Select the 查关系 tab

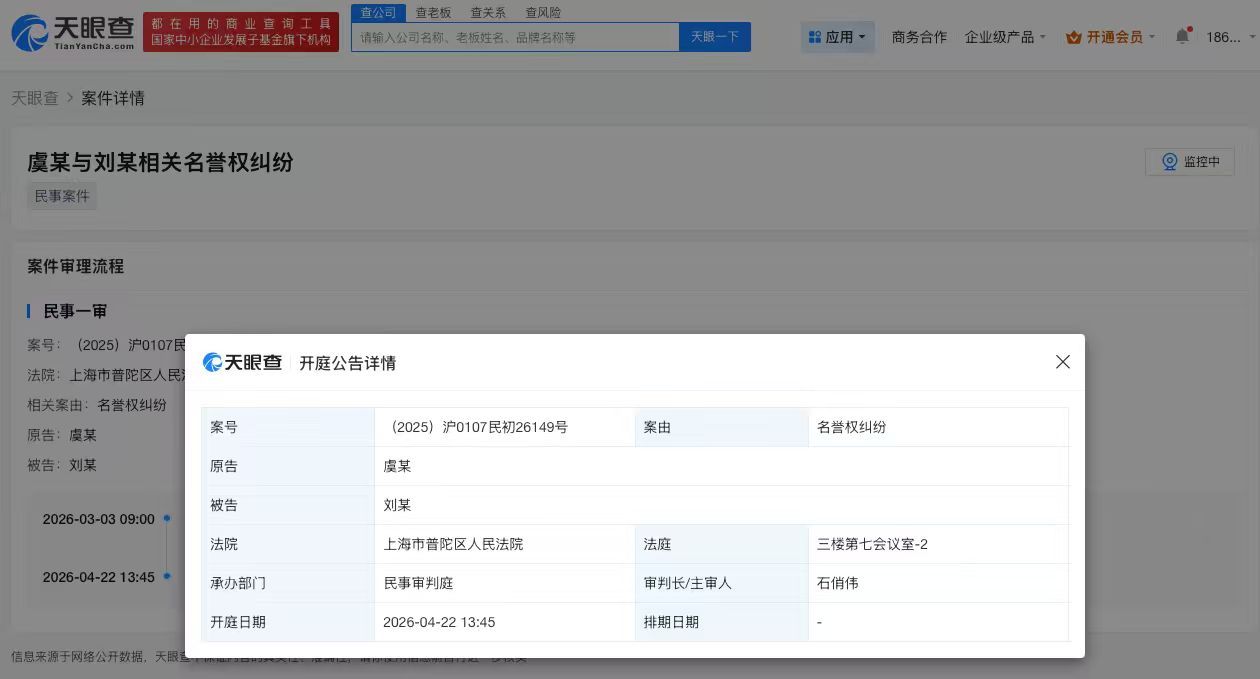488,12
